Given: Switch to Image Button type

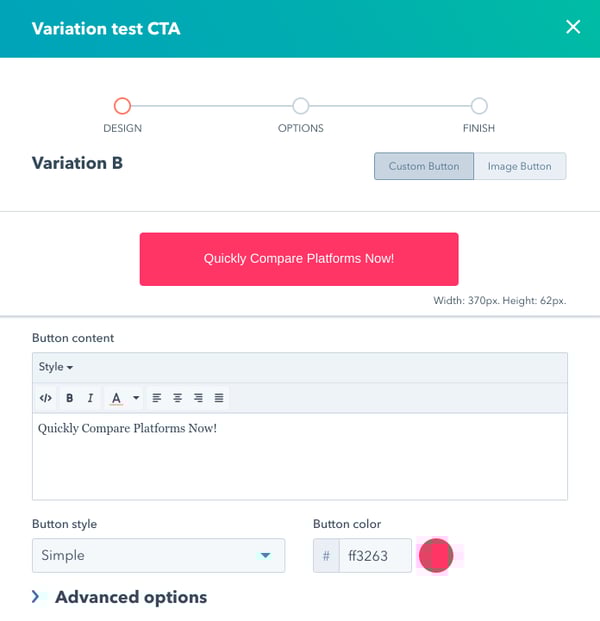Looking at the screenshot, I should point(519,166).
